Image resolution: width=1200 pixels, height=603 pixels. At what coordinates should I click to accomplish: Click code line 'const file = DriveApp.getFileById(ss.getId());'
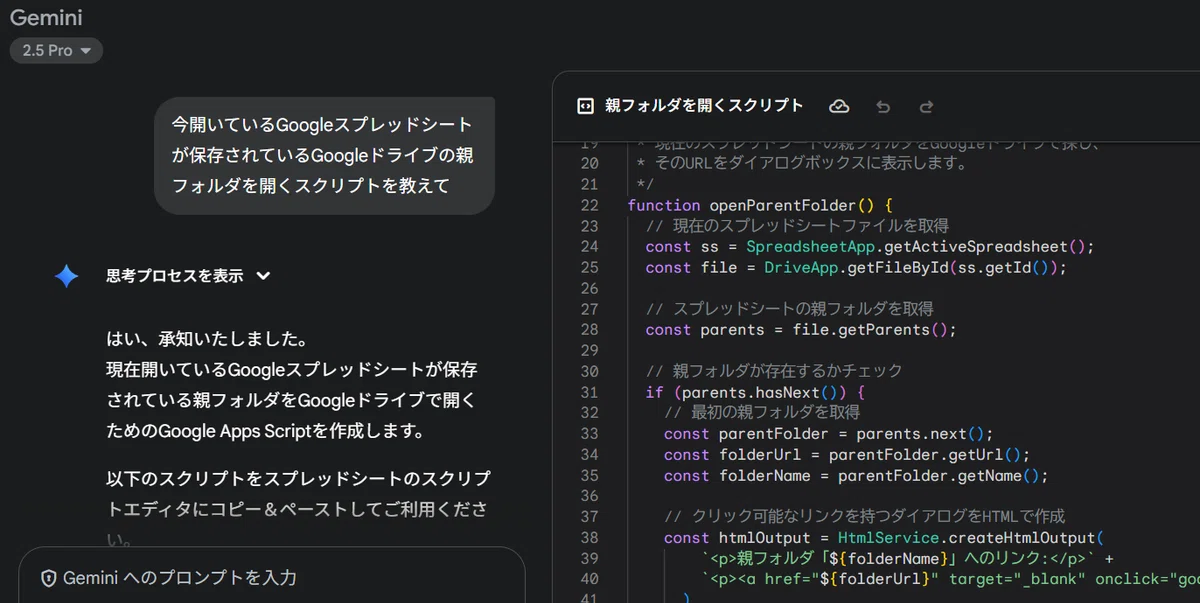(x=856, y=267)
